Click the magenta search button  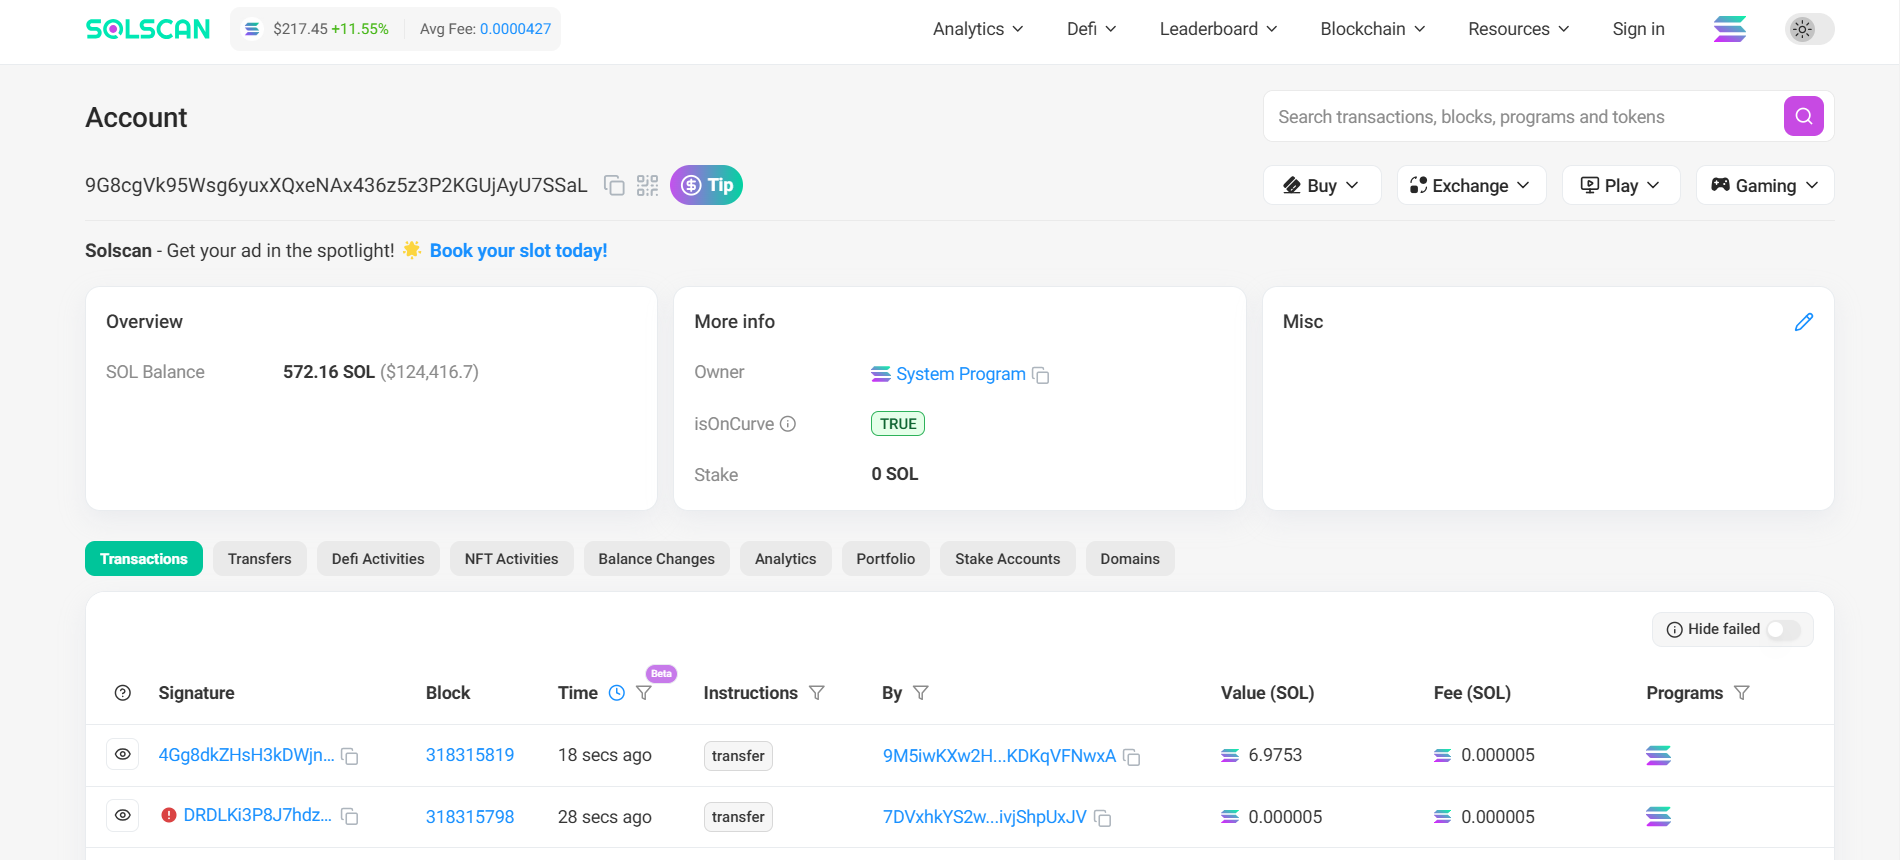[1803, 116]
